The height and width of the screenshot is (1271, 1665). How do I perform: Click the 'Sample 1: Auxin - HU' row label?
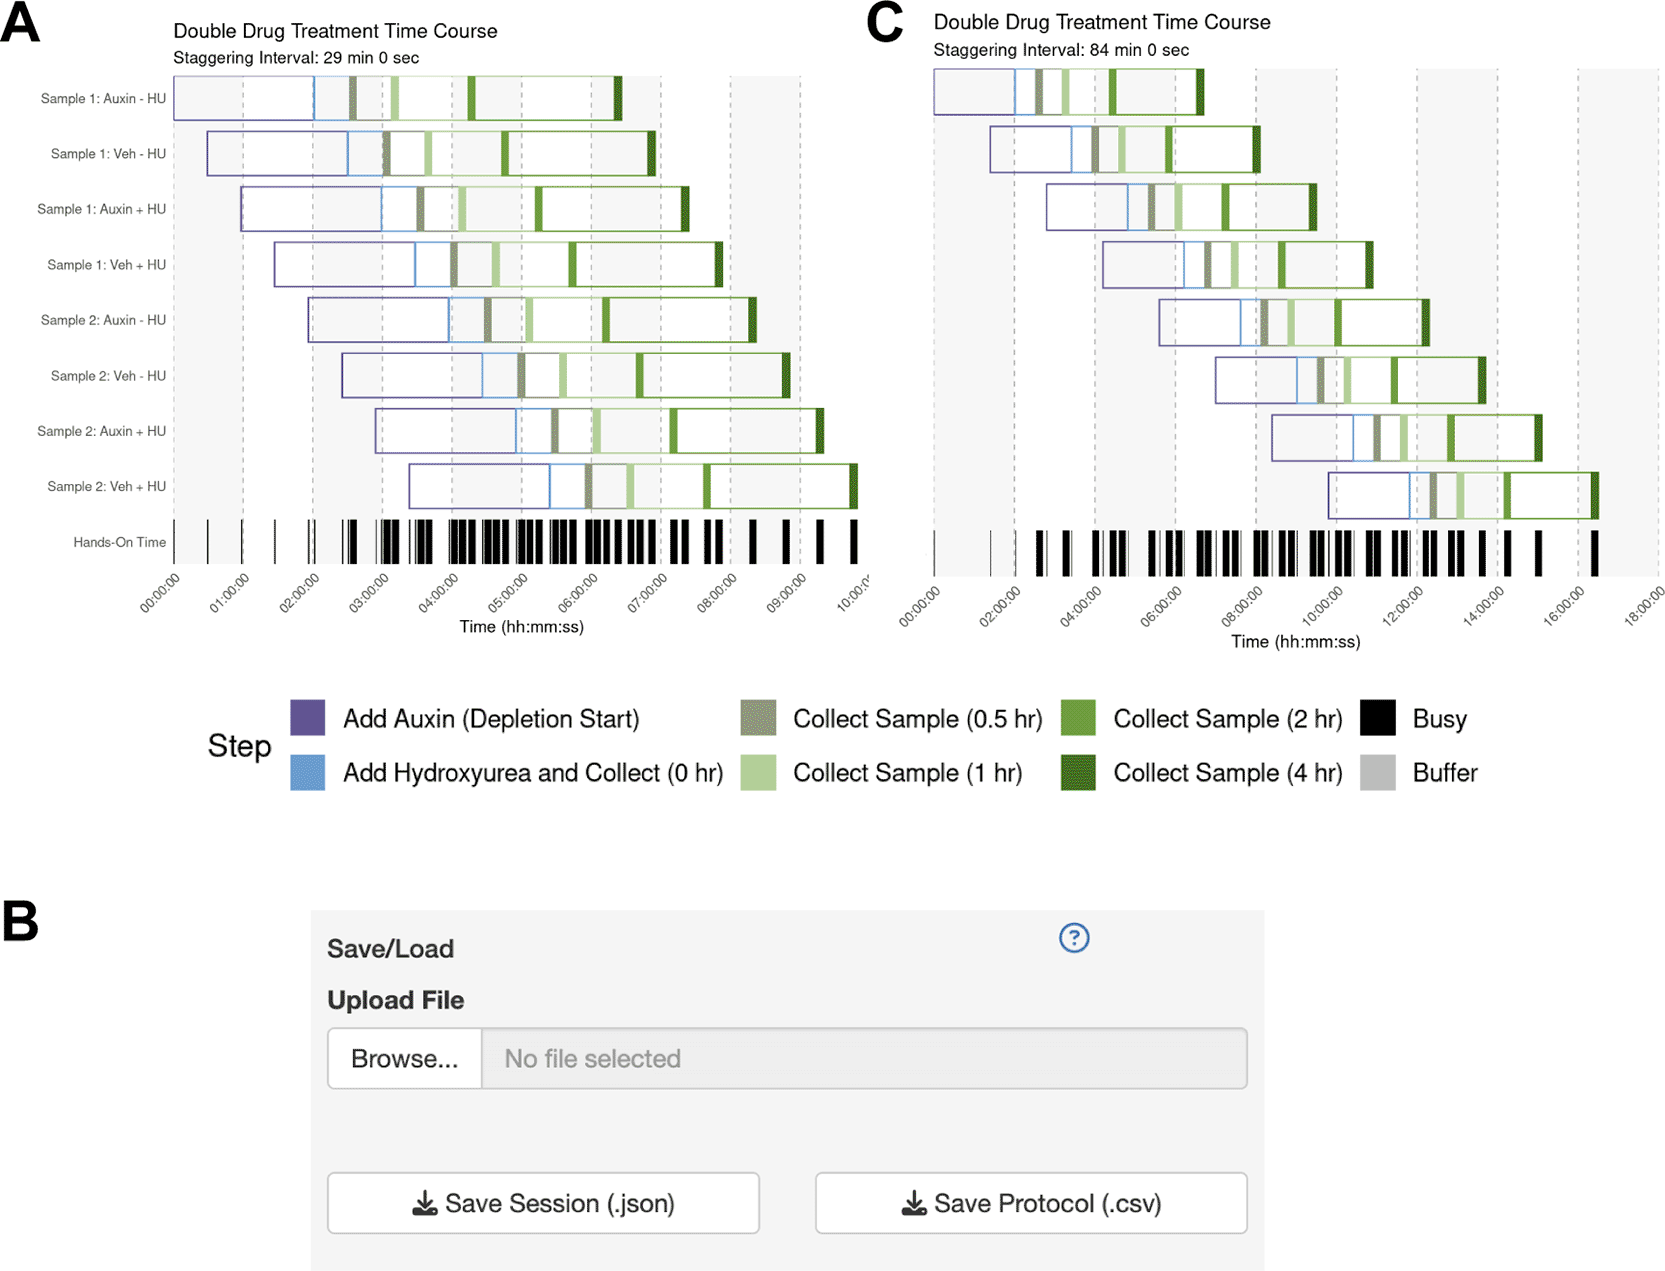coord(103,99)
